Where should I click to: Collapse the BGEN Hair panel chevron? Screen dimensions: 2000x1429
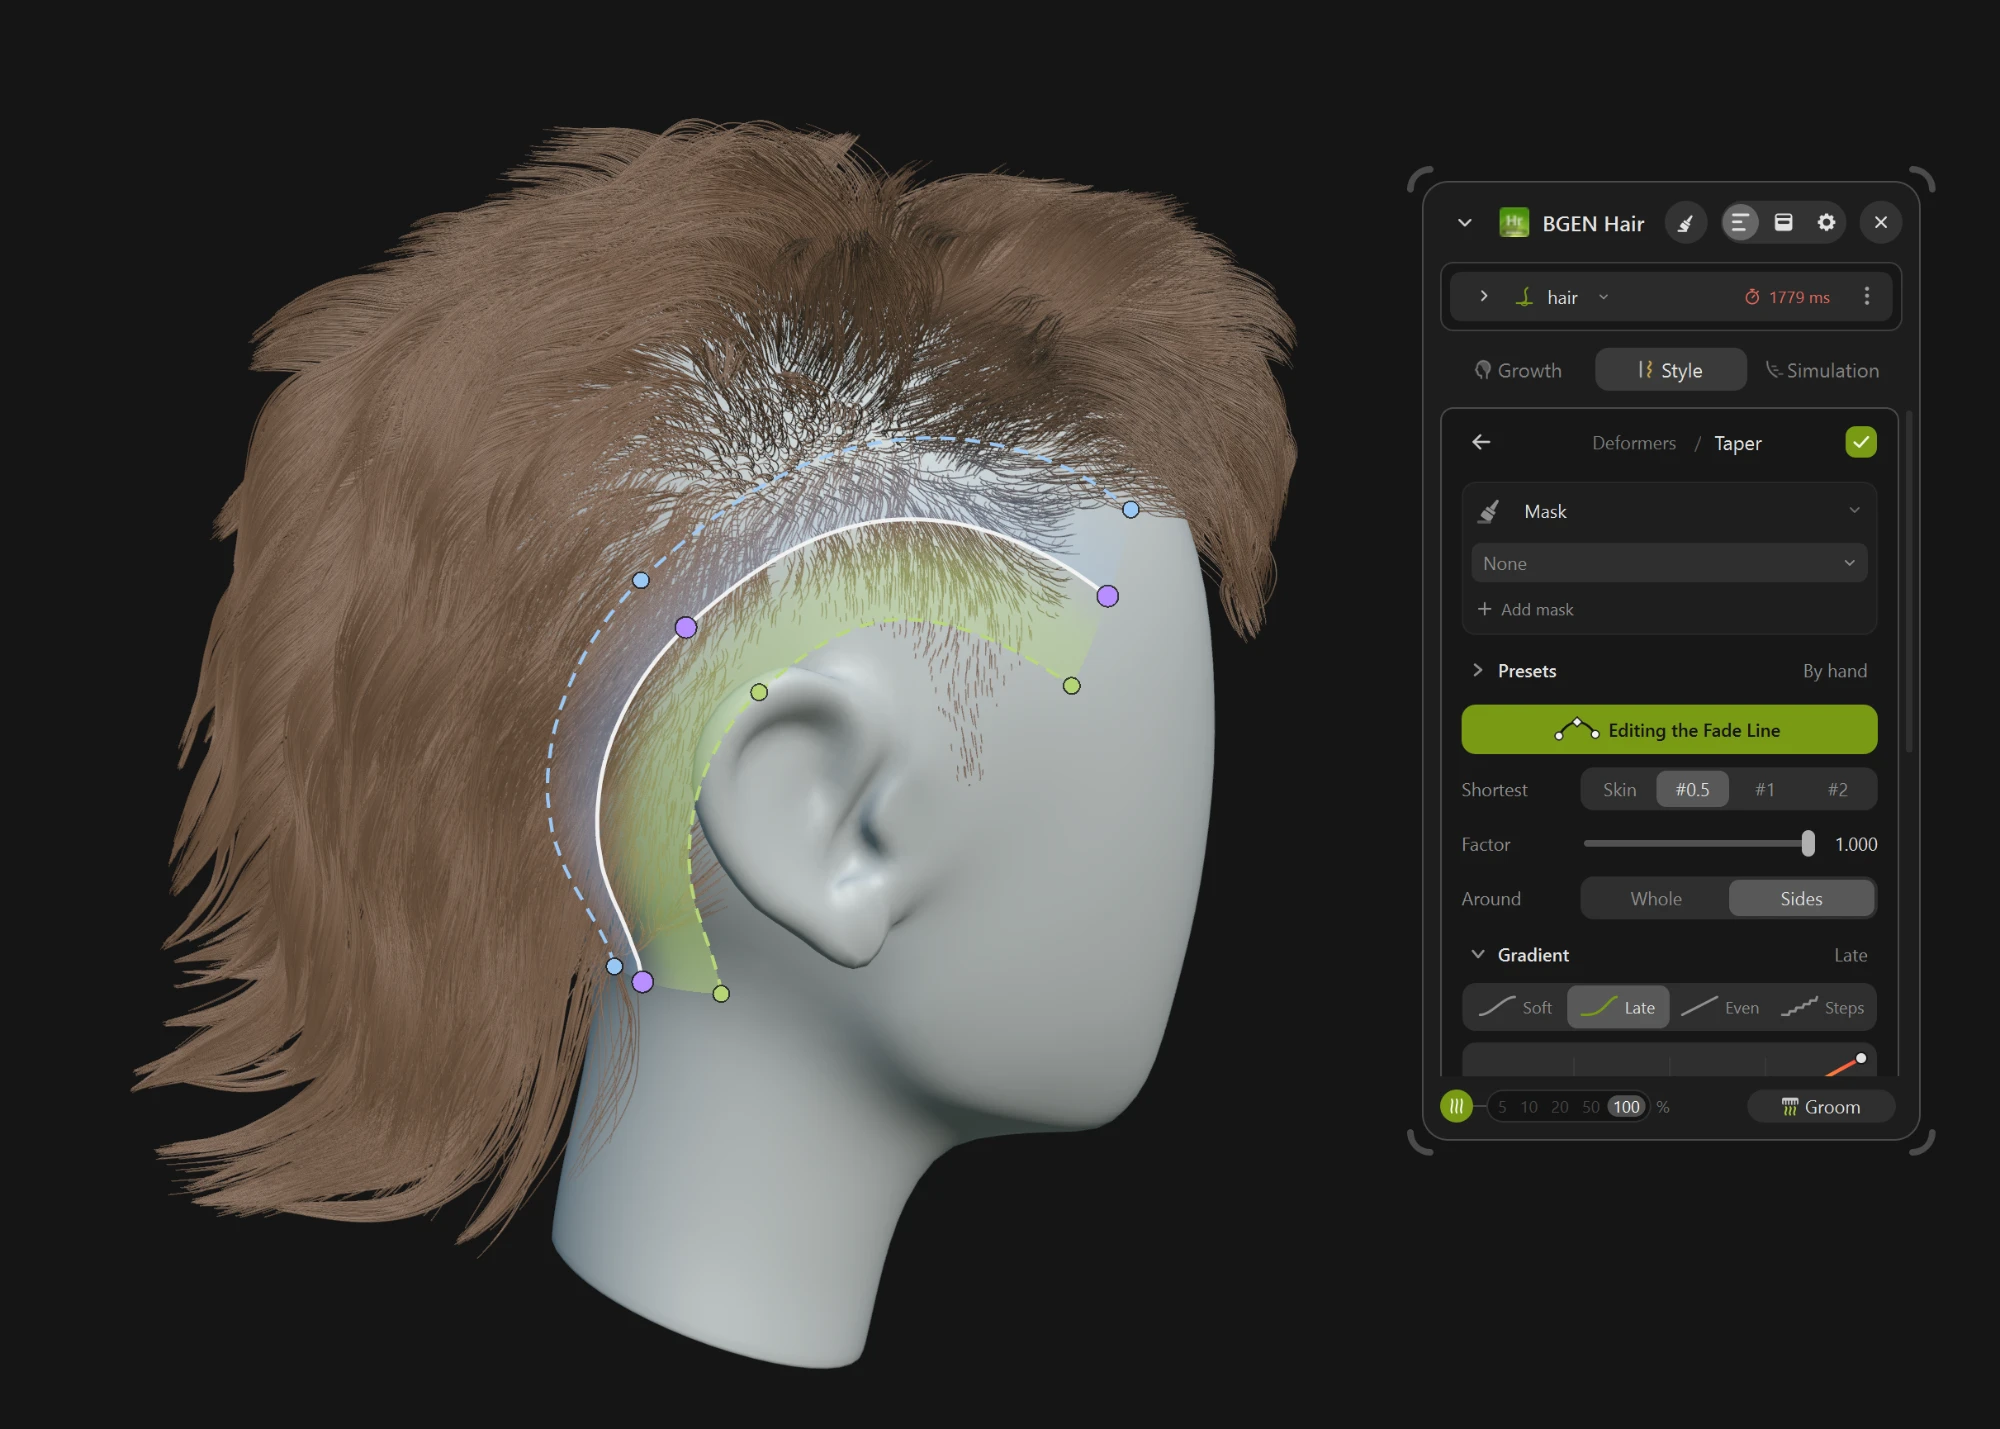point(1465,223)
